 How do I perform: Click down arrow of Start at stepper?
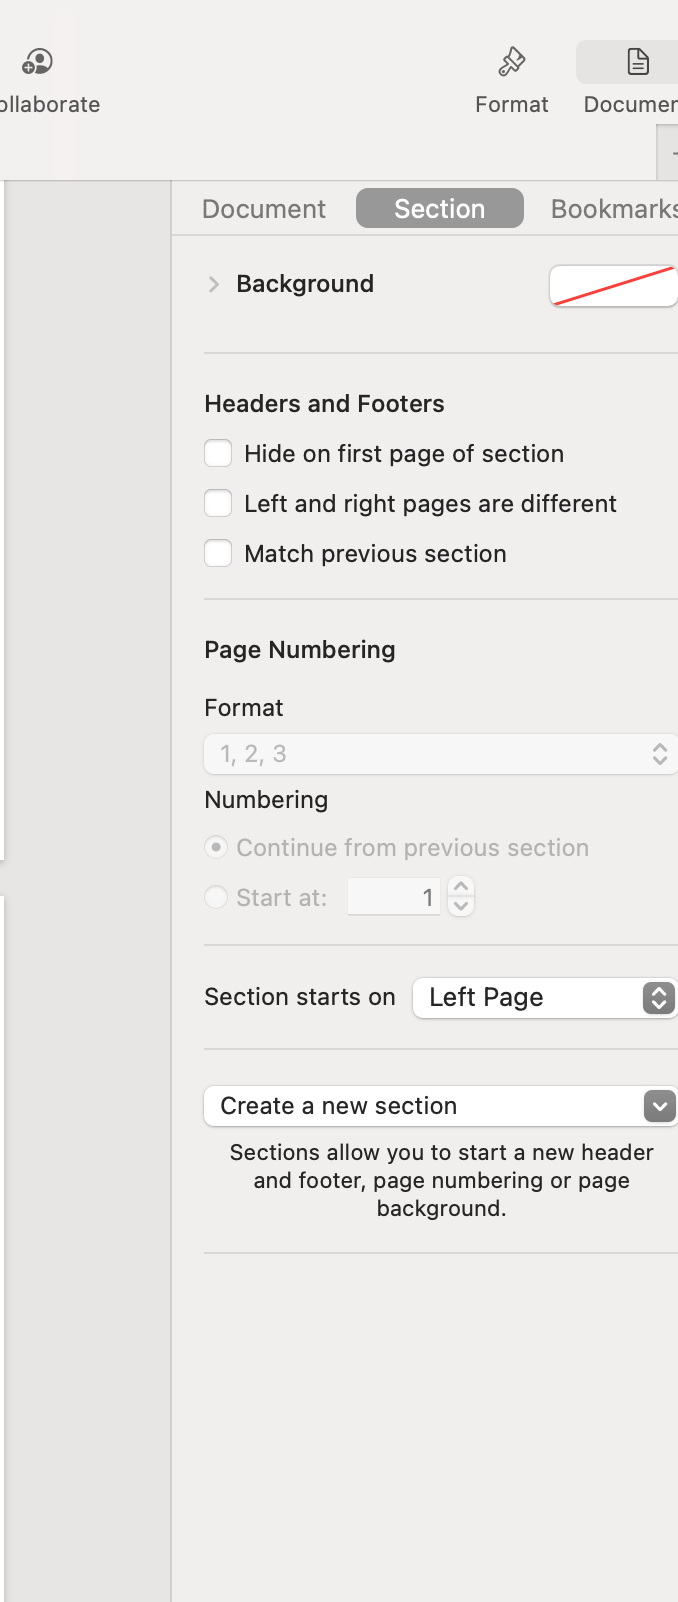click(460, 906)
